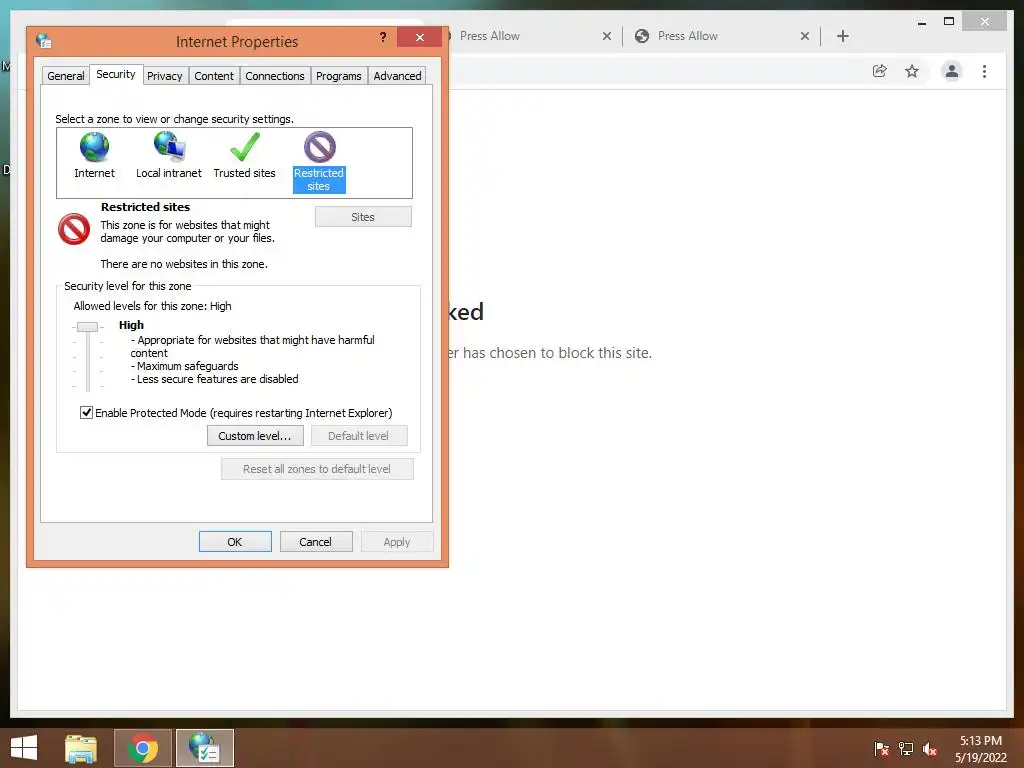Minimize the Chrome window

[x=921, y=22]
